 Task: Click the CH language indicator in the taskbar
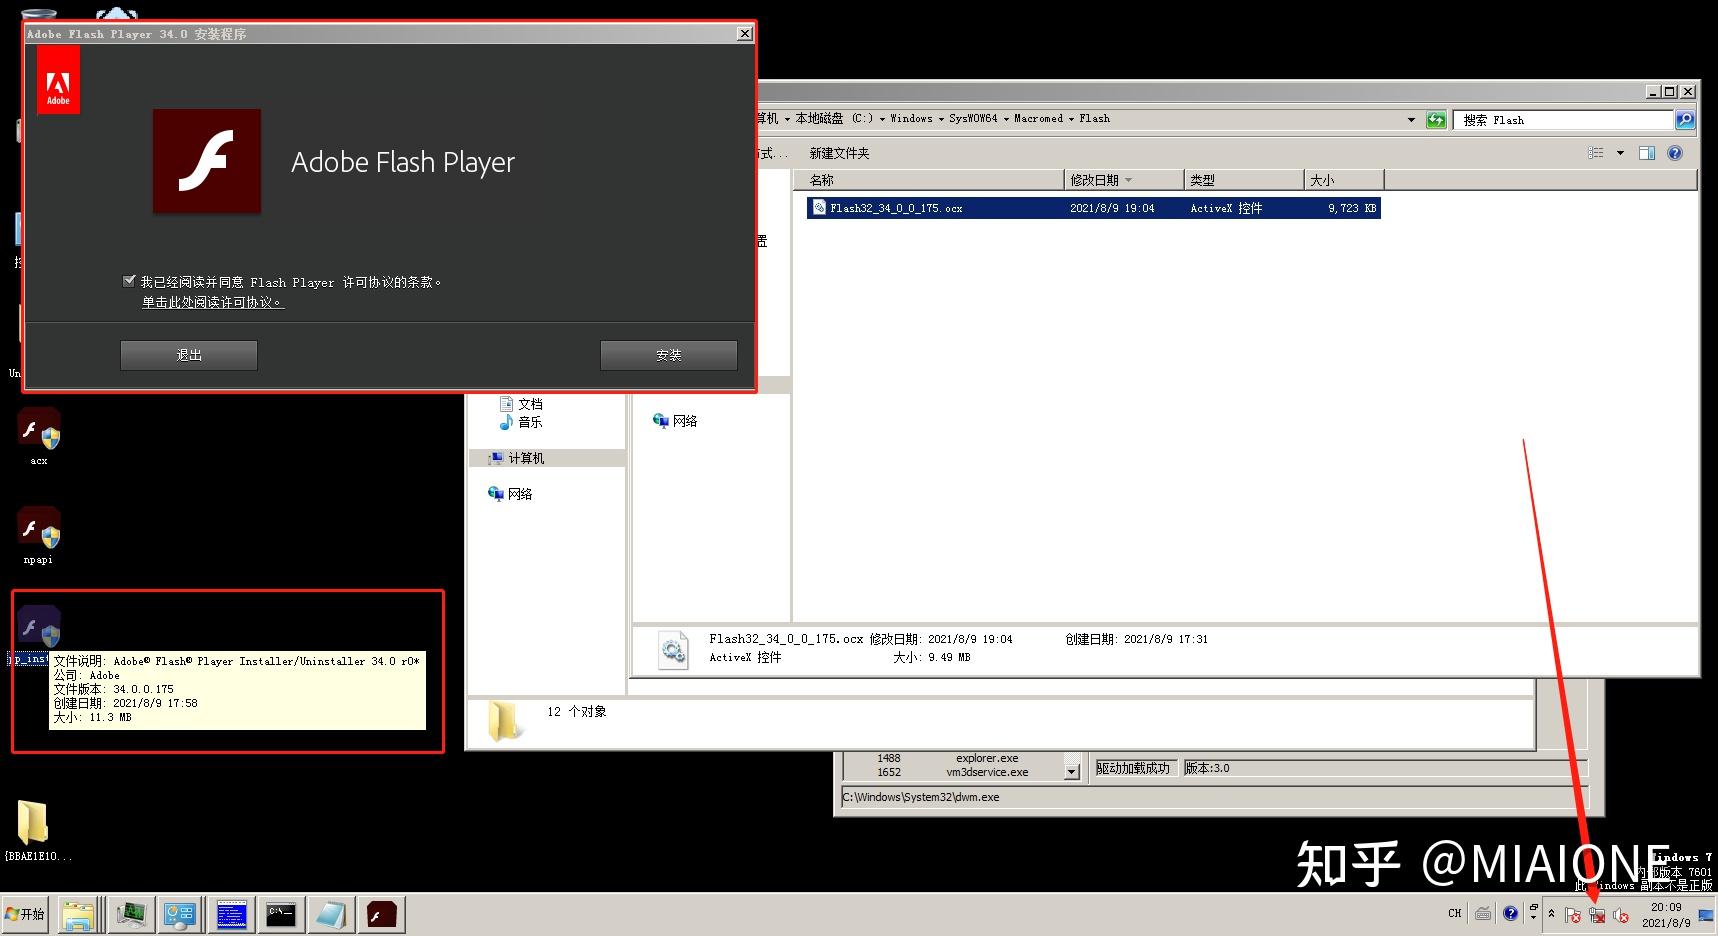1454,913
